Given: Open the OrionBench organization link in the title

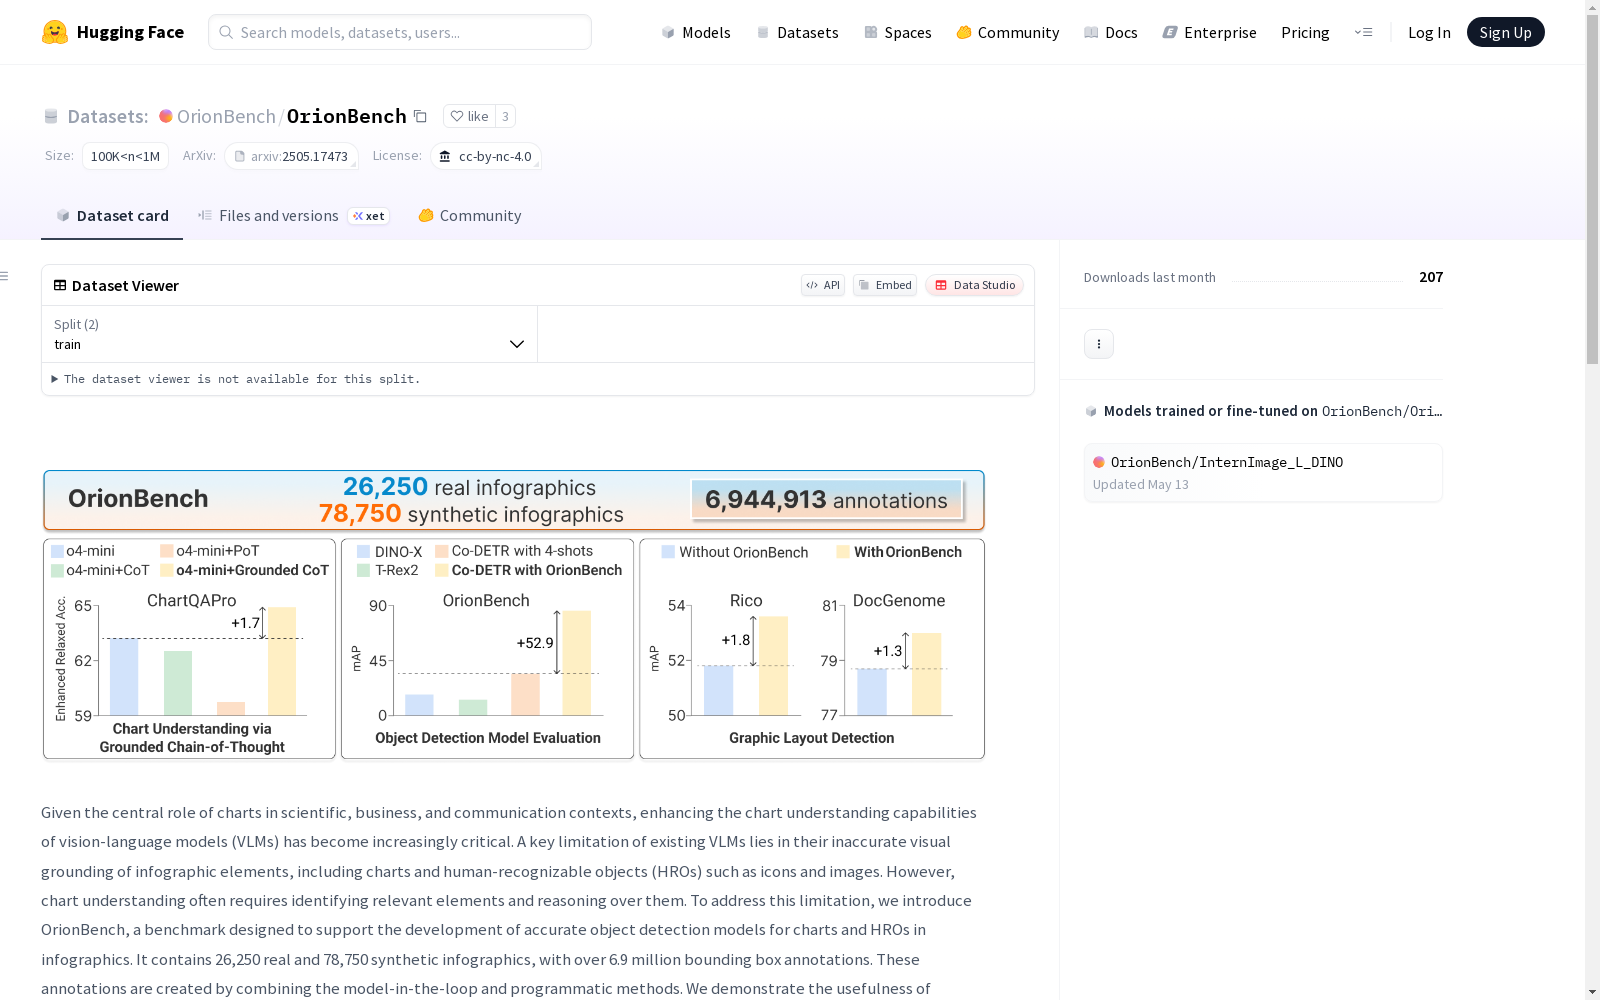Looking at the screenshot, I should (226, 116).
